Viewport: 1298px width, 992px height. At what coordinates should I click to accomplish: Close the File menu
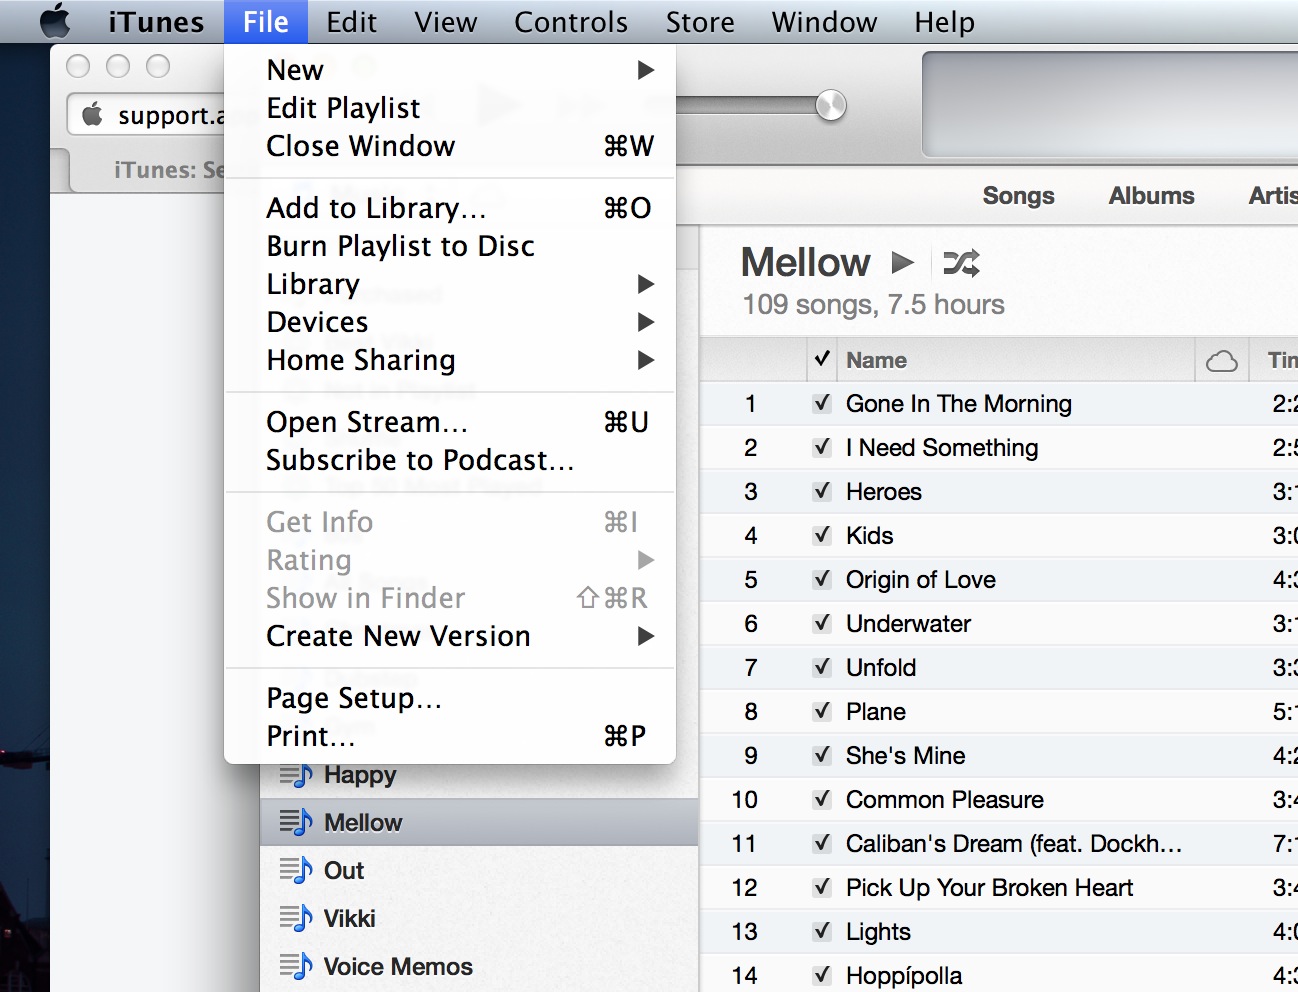click(x=266, y=22)
